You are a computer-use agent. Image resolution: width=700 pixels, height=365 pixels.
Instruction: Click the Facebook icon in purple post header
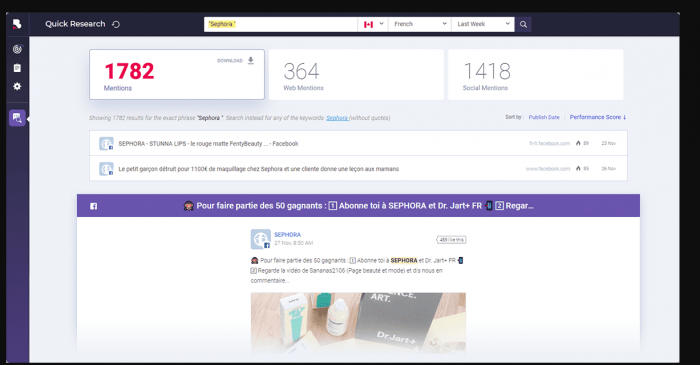tap(93, 206)
